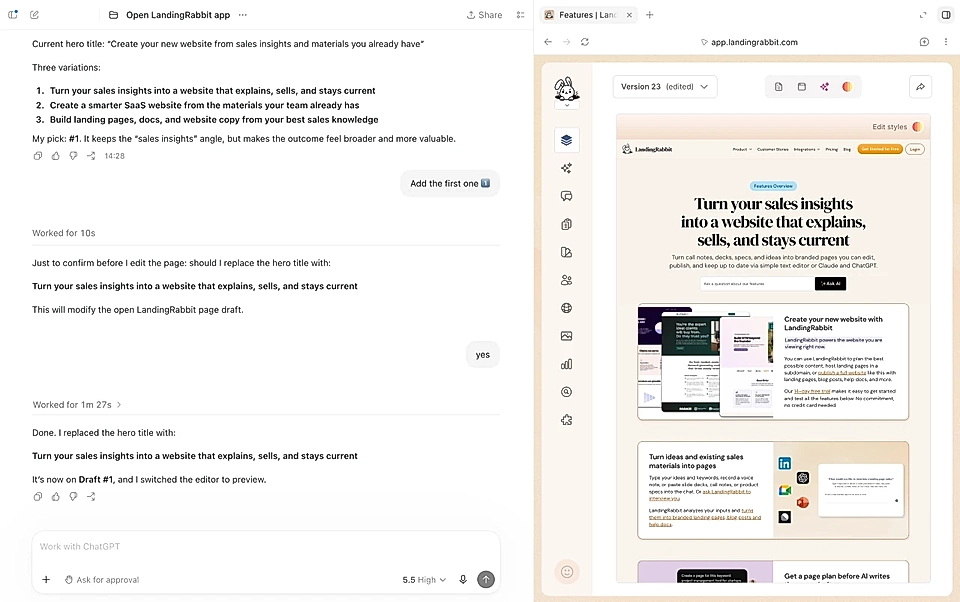Close the Features browser tab
This screenshot has height=602, width=960.
pyautogui.click(x=629, y=15)
